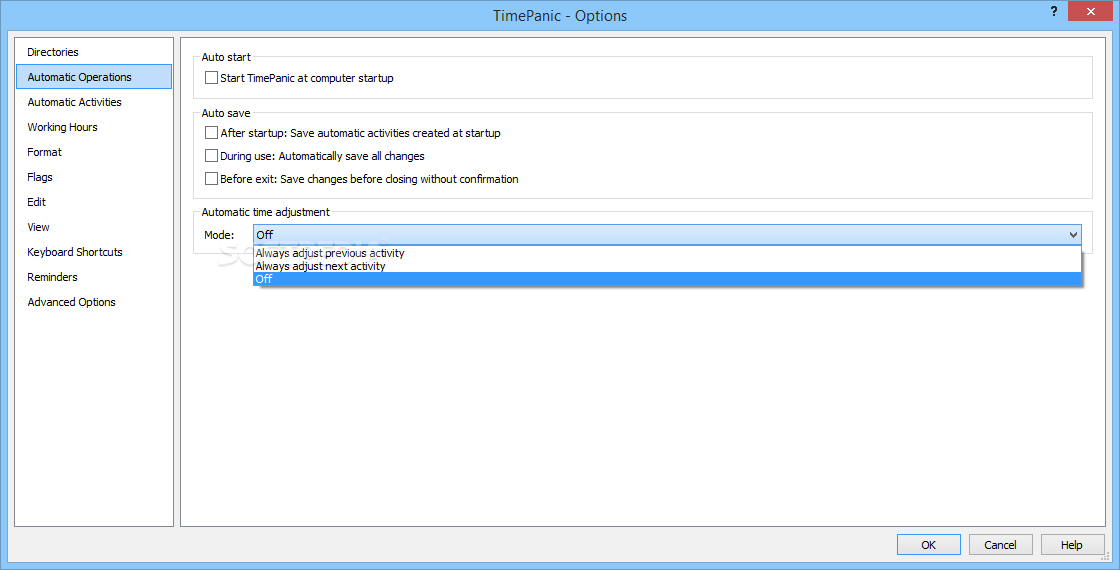Click the Cancel button

coord(1000,545)
